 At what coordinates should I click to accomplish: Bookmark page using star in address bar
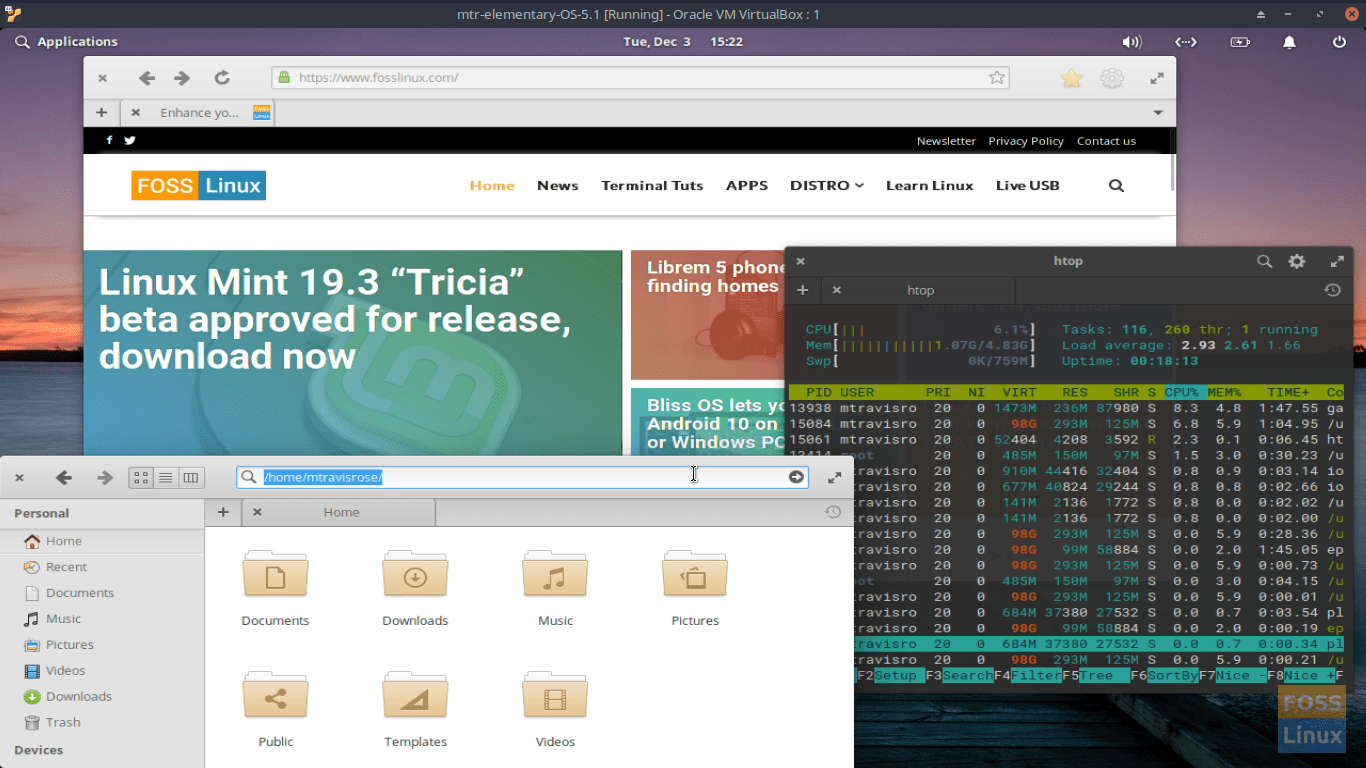pos(996,78)
